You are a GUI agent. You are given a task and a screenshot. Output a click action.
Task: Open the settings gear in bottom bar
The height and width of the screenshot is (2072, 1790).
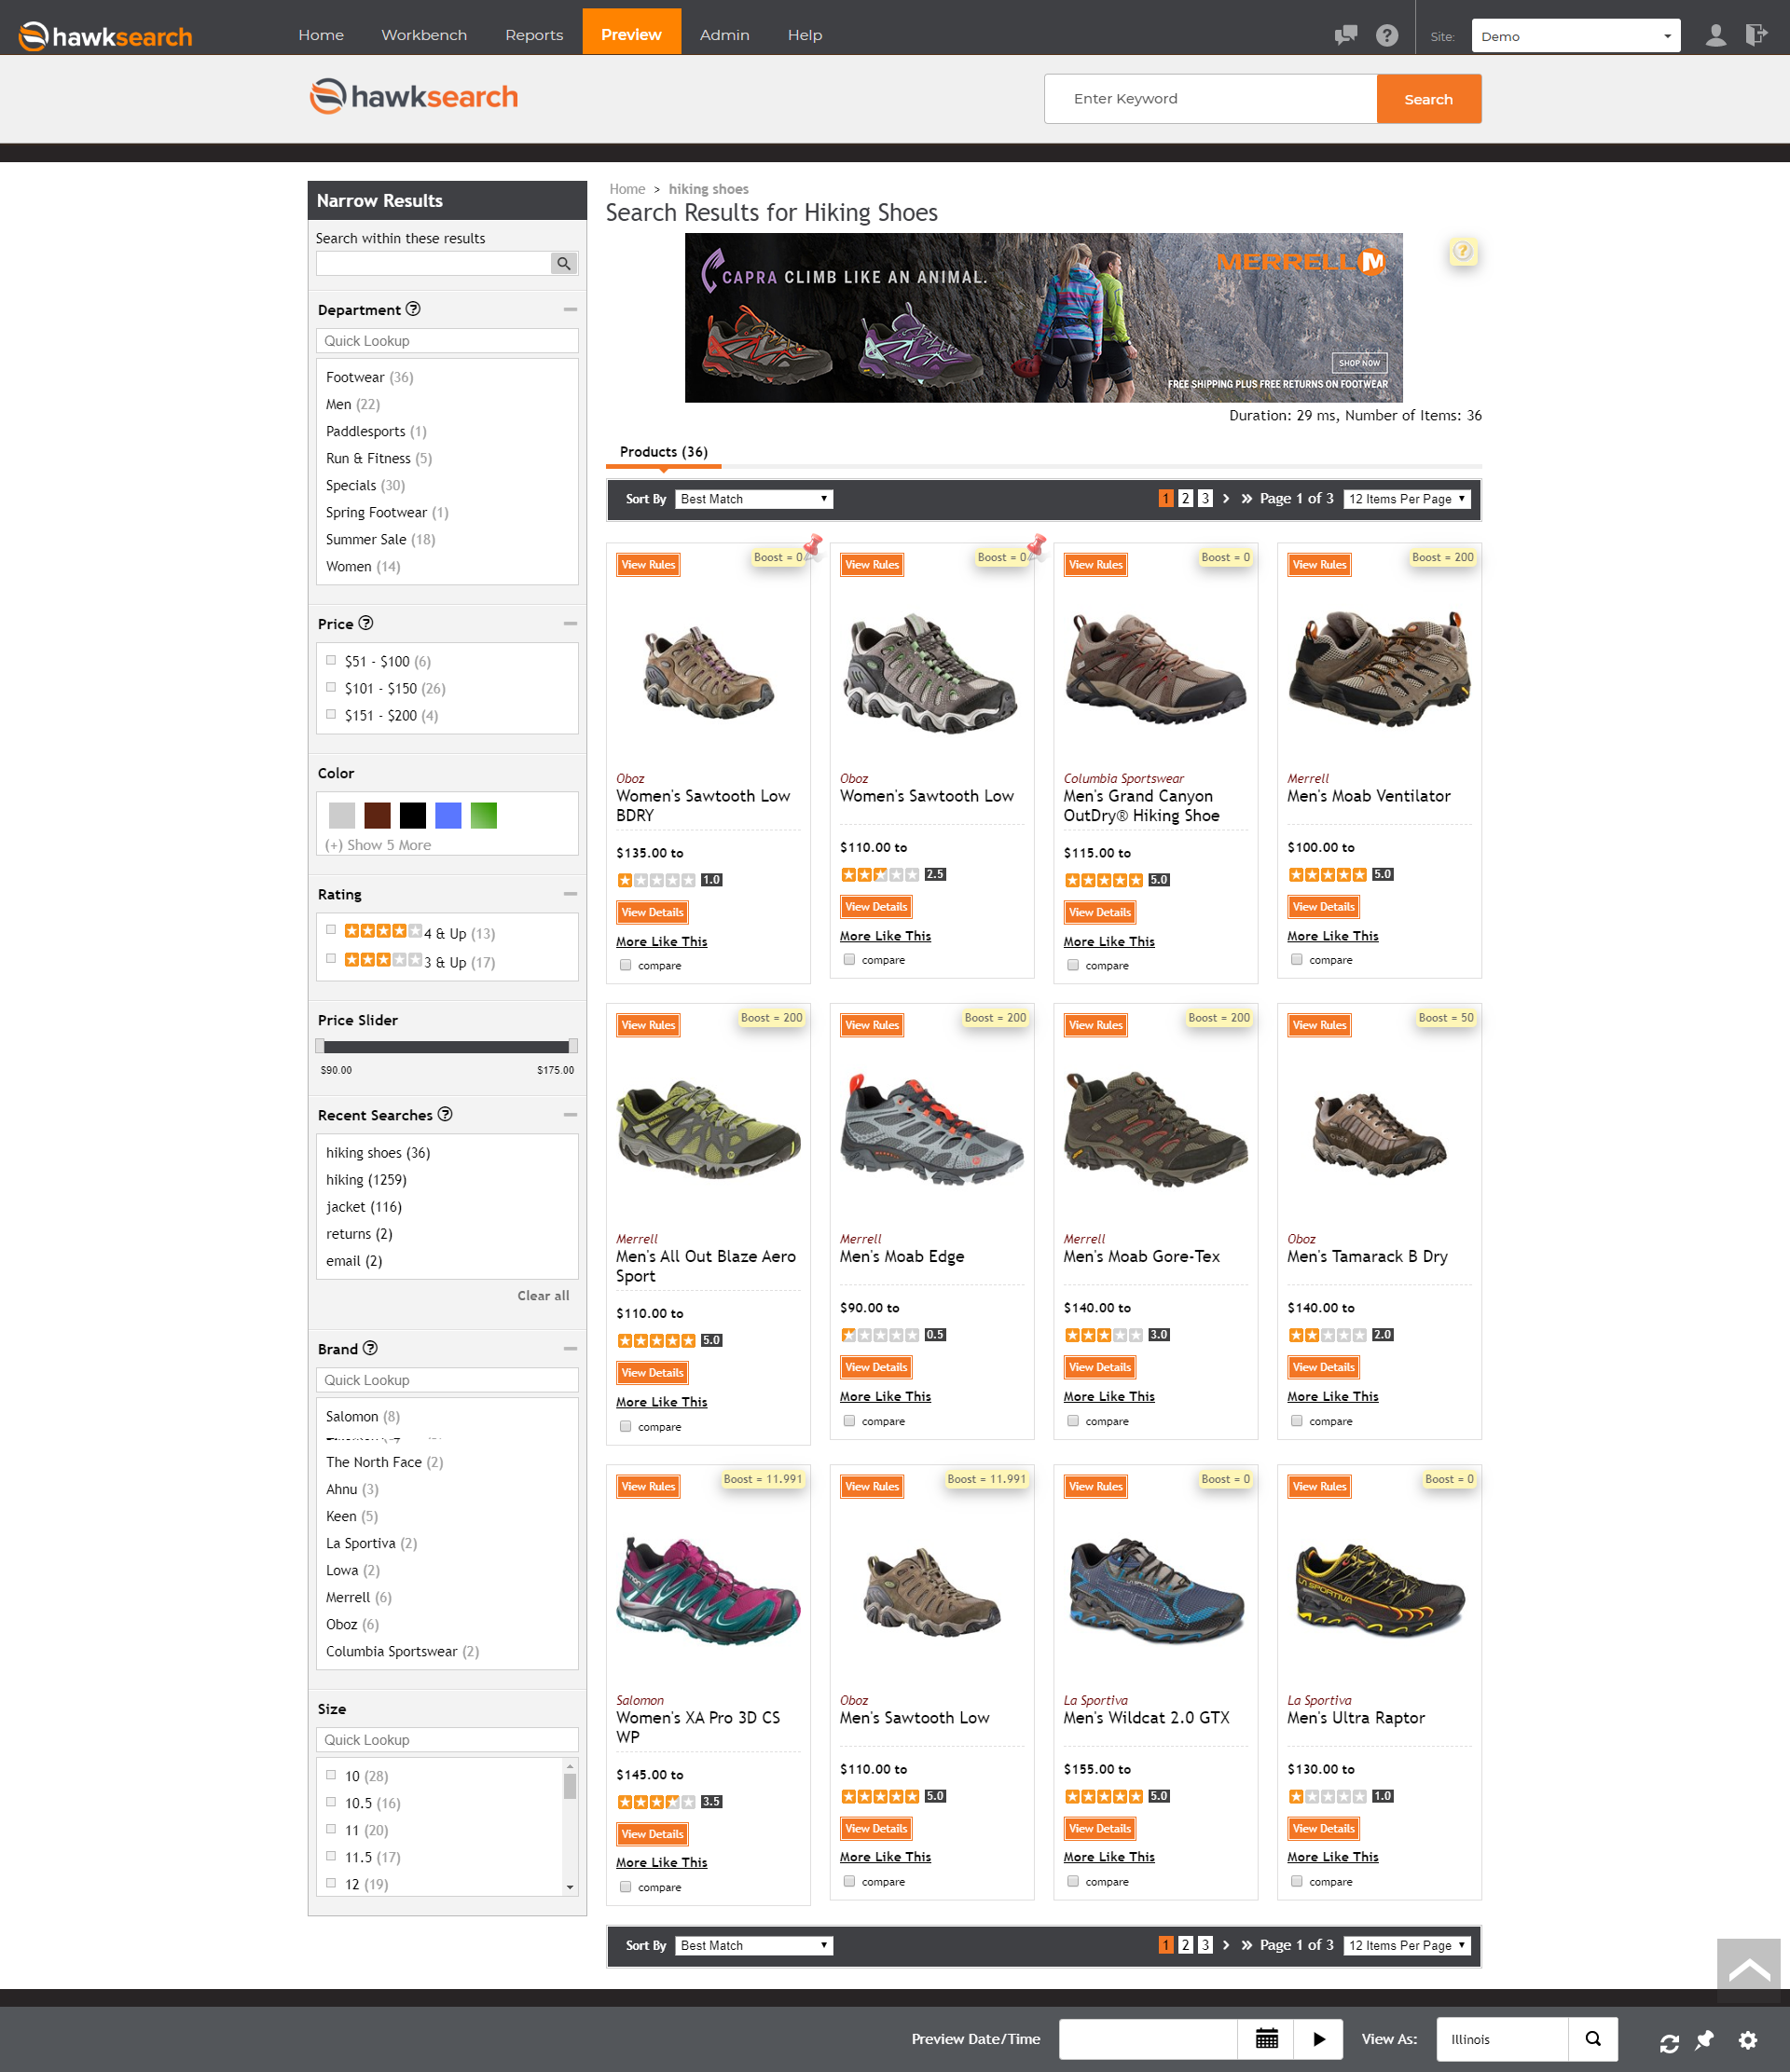1747,2041
